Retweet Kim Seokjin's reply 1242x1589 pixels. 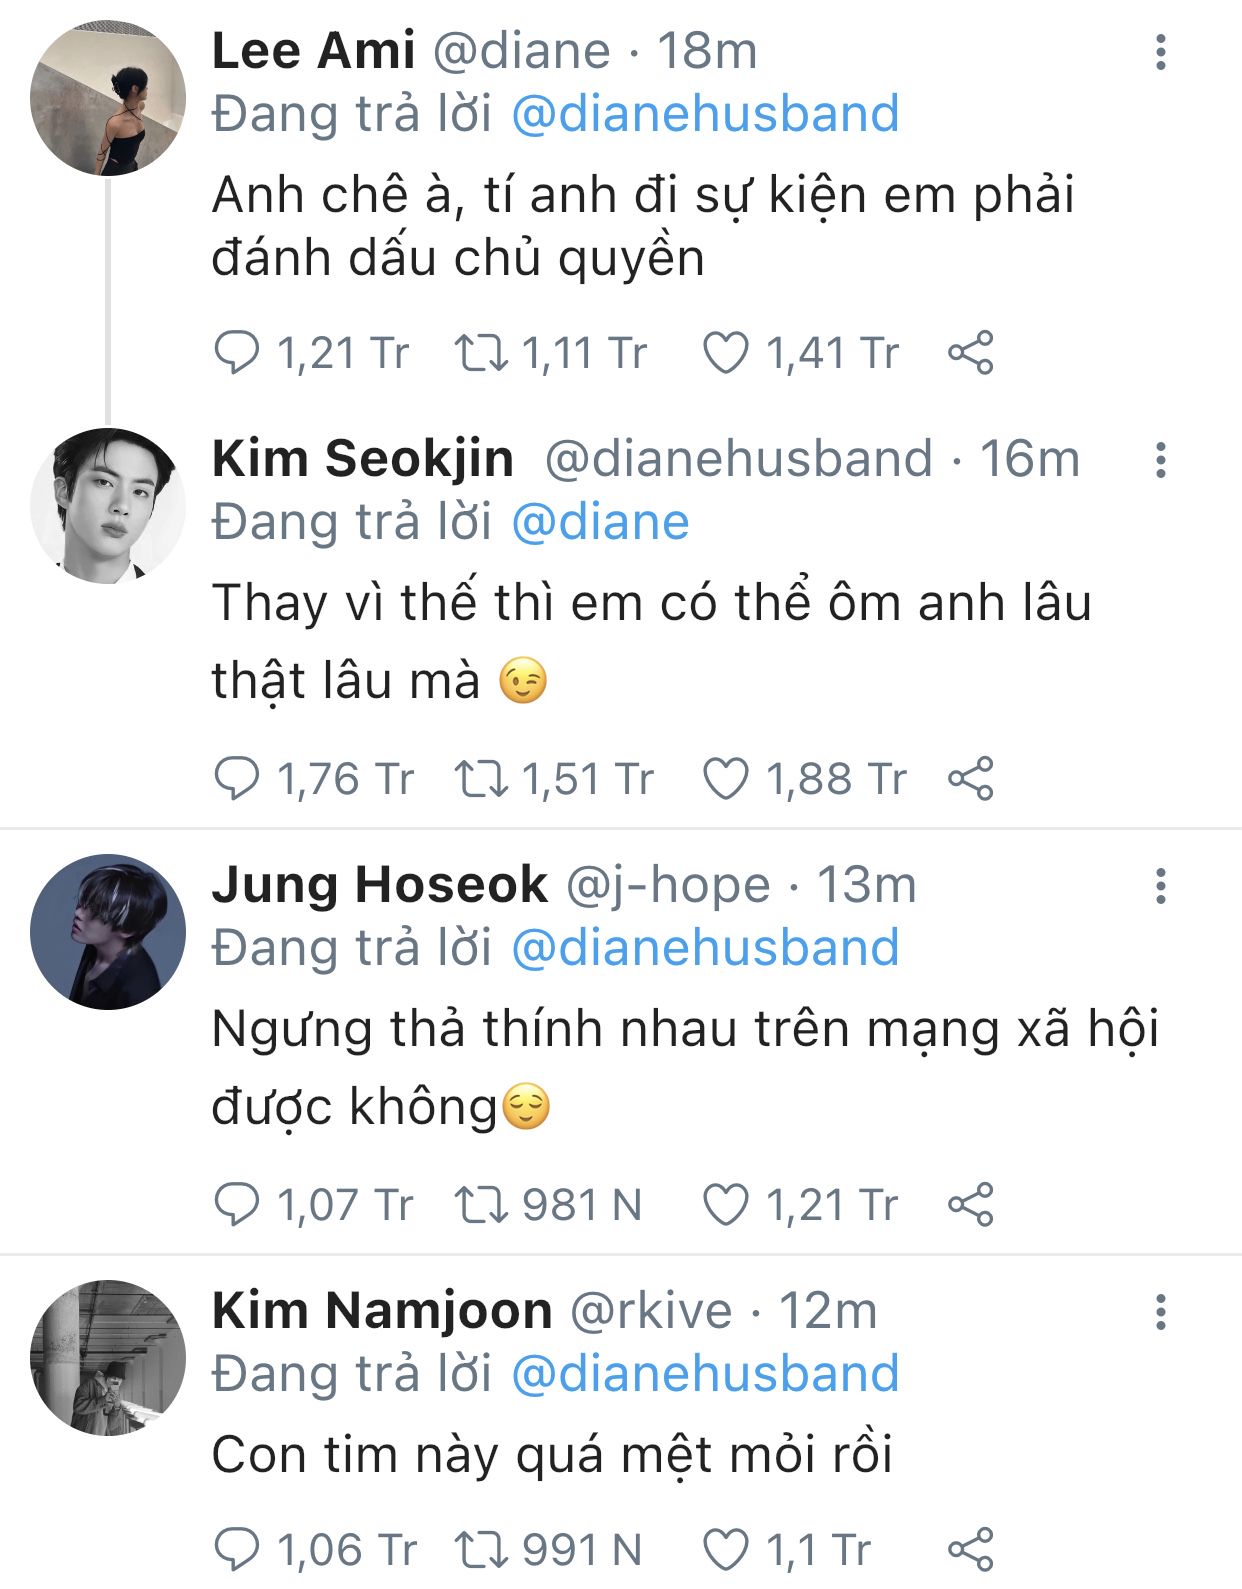point(482,779)
